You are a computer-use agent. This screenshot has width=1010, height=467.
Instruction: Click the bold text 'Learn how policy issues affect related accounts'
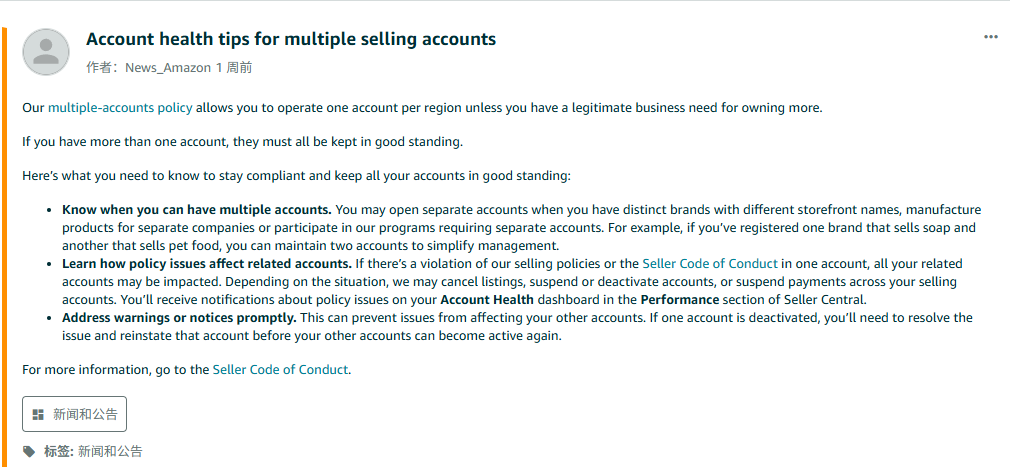(206, 264)
